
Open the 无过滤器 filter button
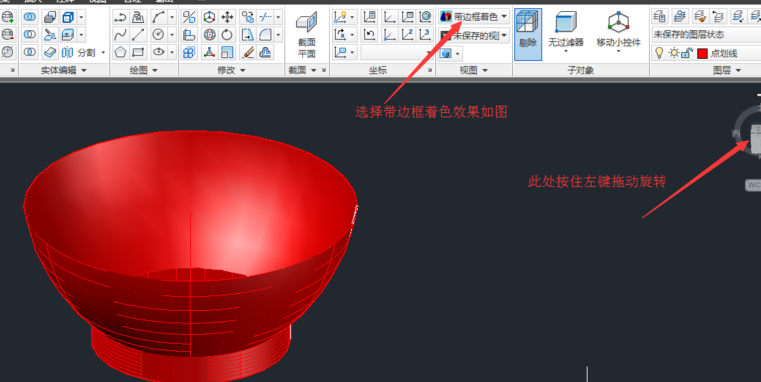tap(565, 32)
